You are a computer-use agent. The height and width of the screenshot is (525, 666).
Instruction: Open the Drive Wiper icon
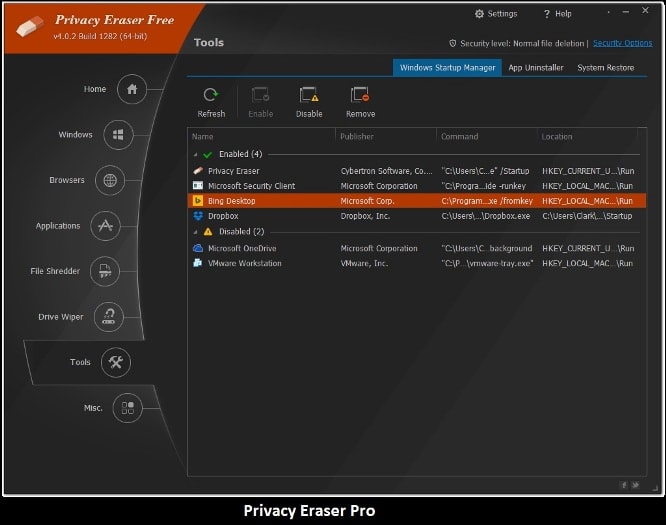[109, 317]
